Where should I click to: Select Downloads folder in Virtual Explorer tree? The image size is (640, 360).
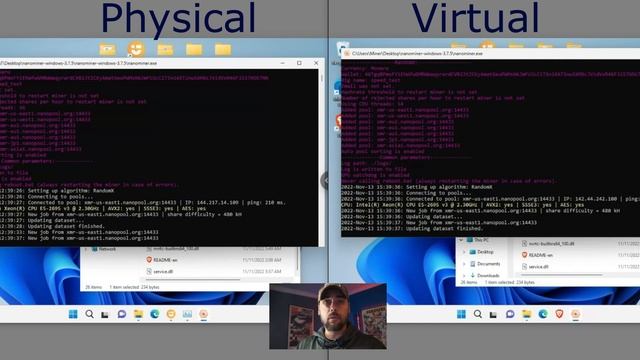[488, 276]
